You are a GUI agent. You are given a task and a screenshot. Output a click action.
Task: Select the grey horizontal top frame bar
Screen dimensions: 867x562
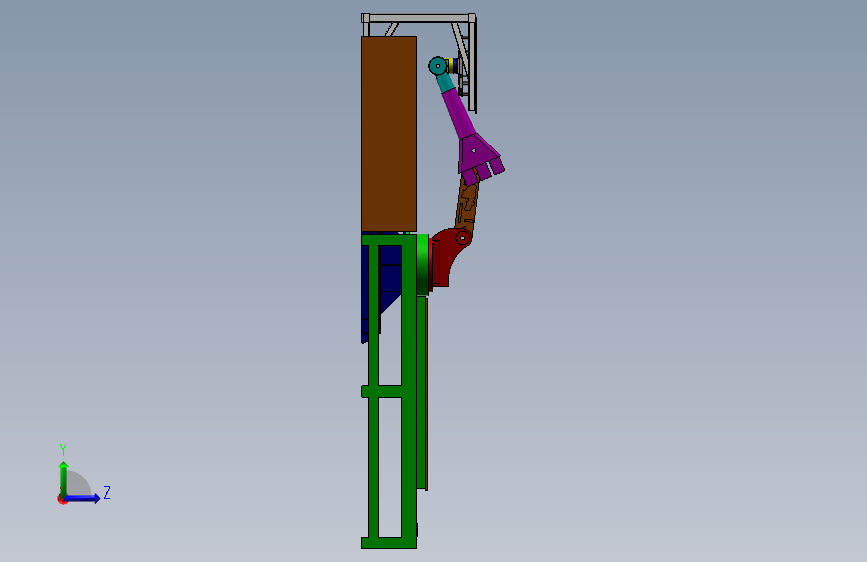pyautogui.click(x=418, y=18)
